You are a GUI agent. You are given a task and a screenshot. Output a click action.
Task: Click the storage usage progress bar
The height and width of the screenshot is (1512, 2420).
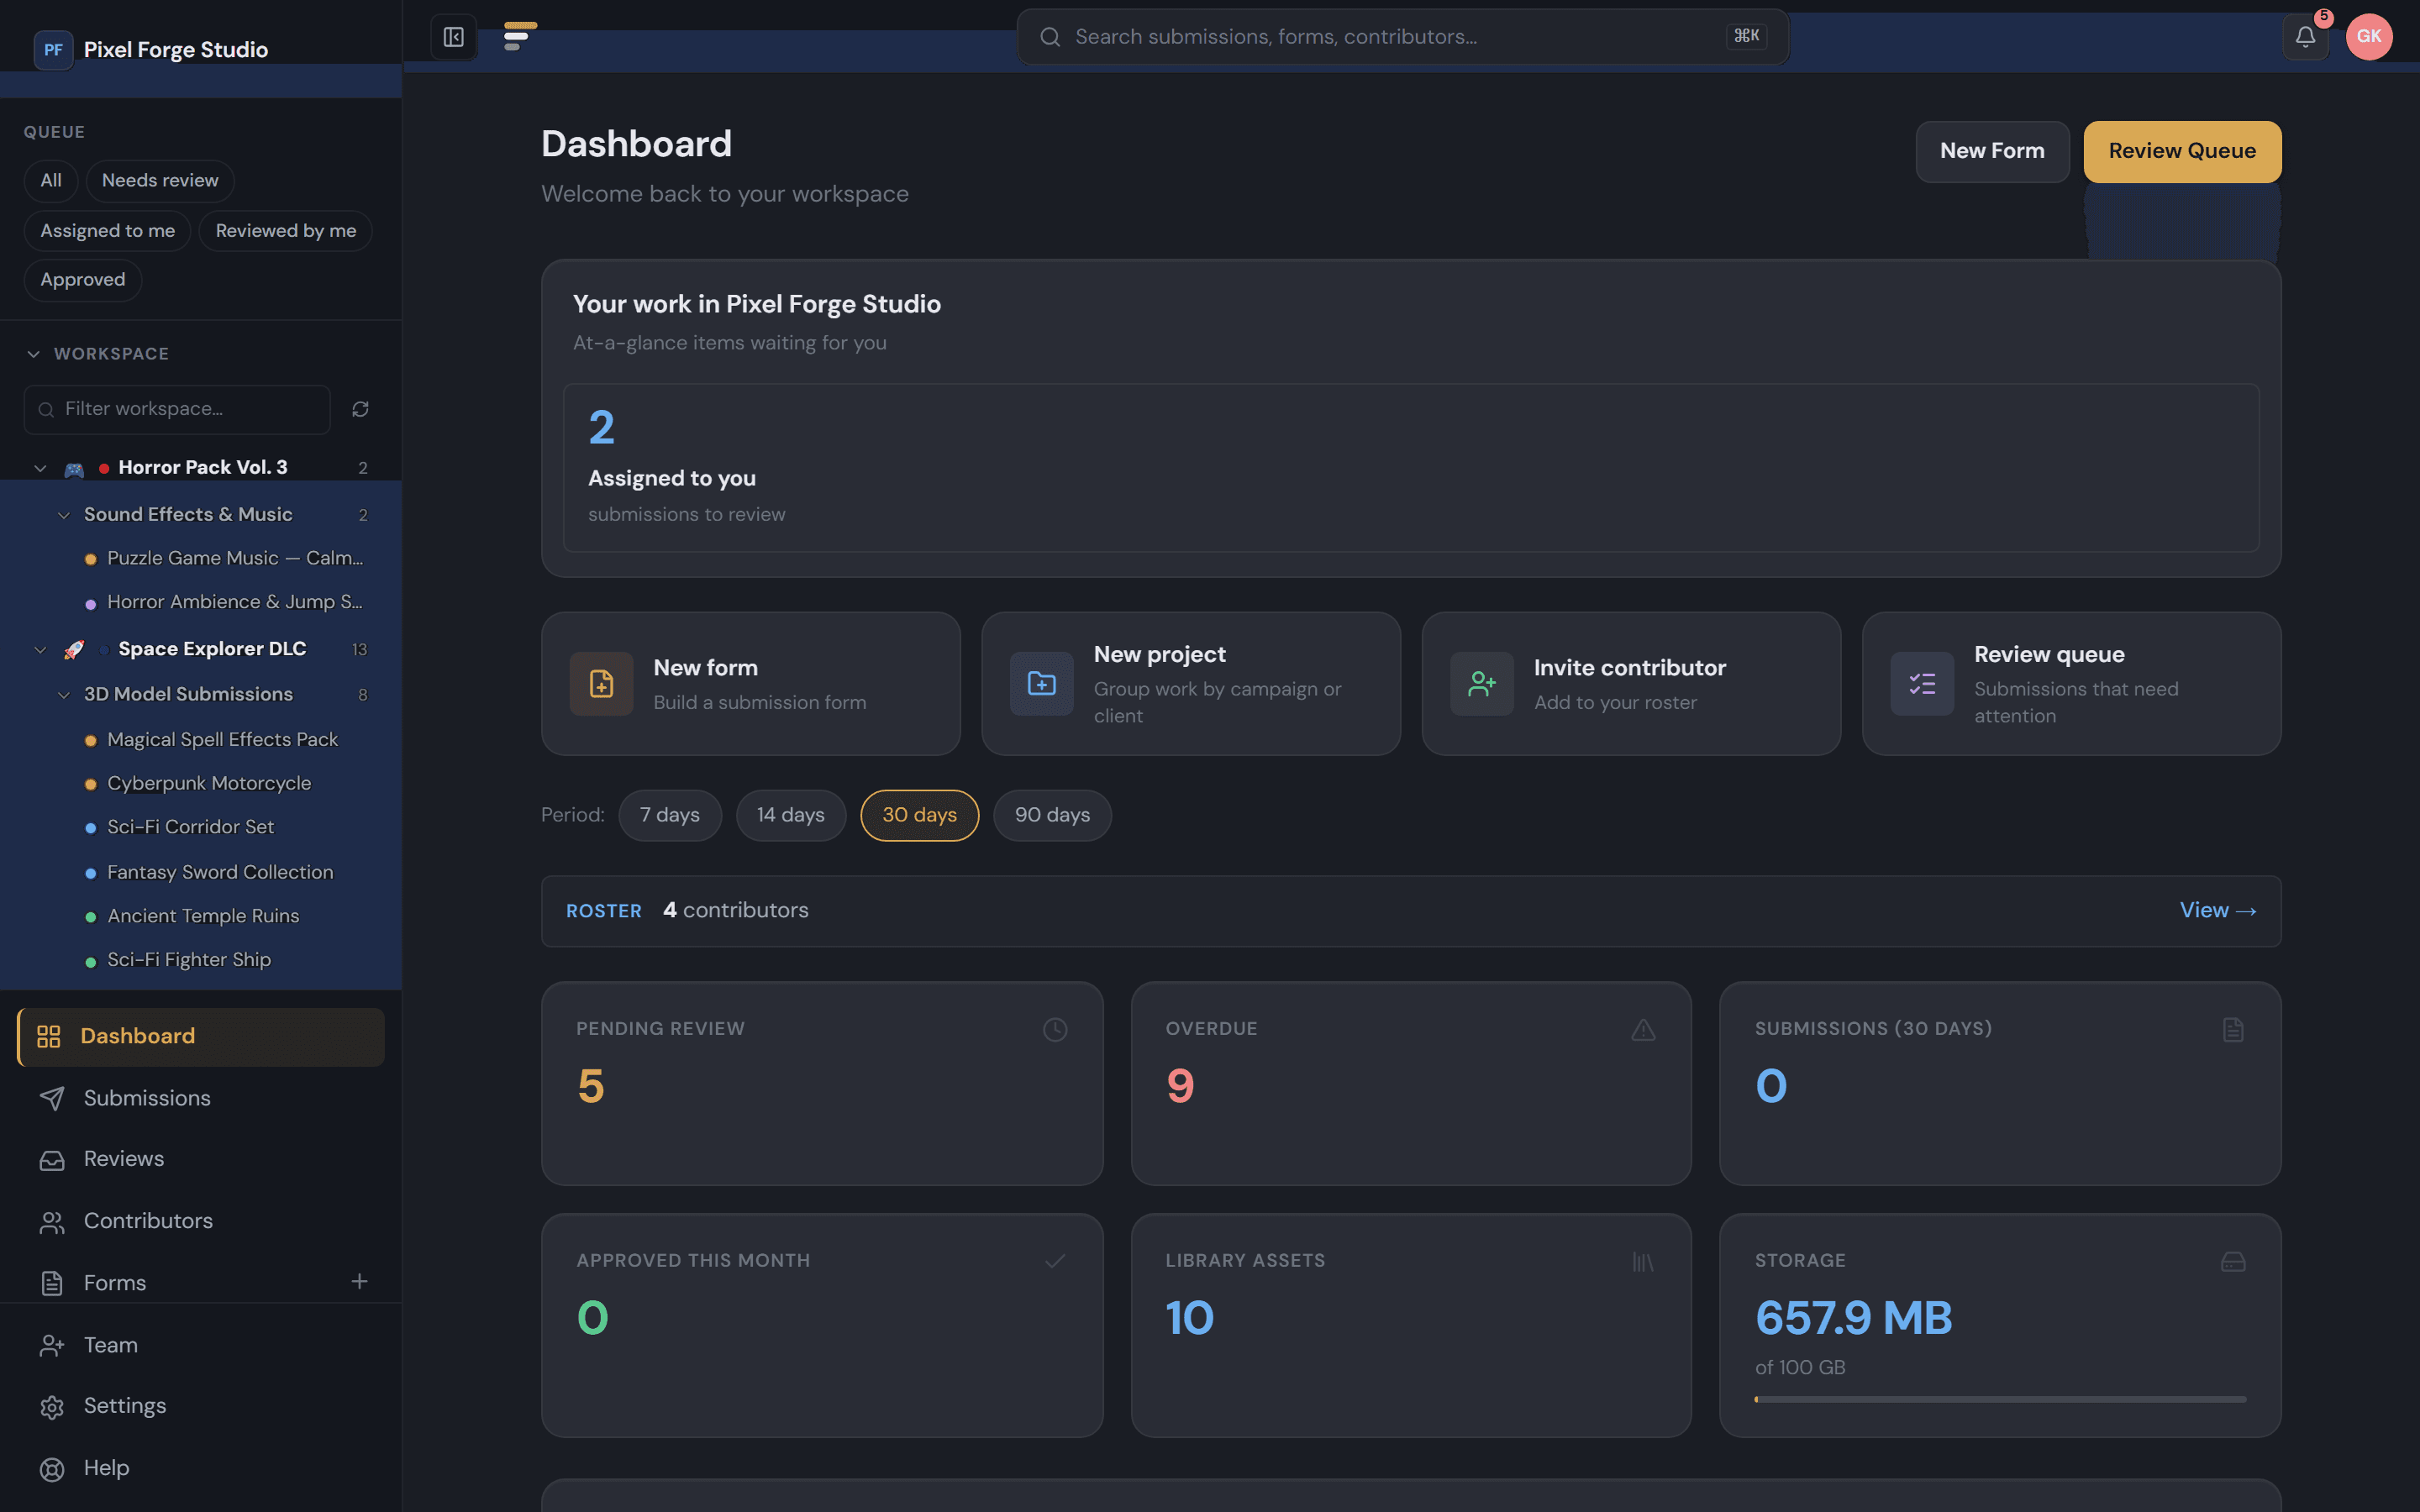2000,1399
